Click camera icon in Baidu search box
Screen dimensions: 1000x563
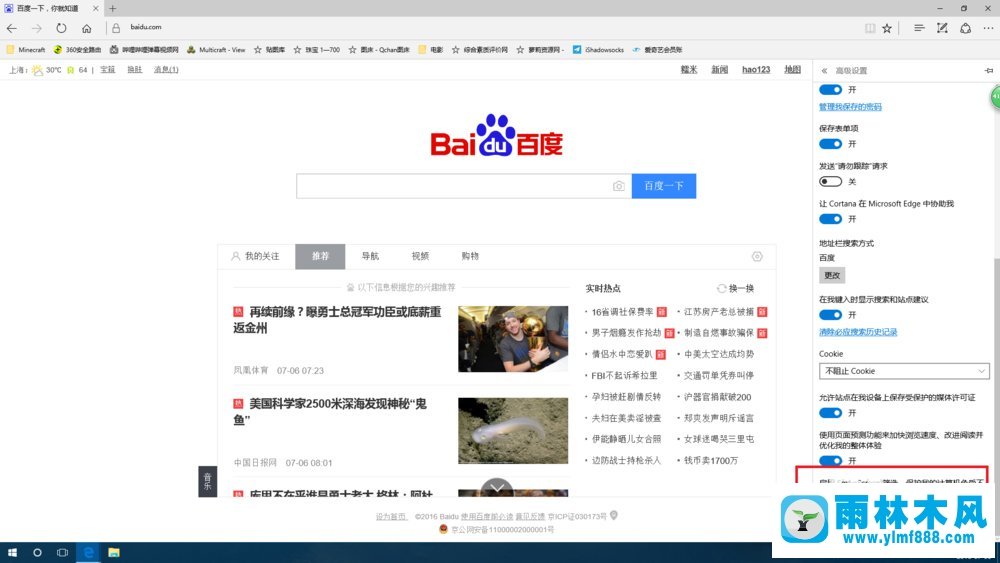pos(619,186)
